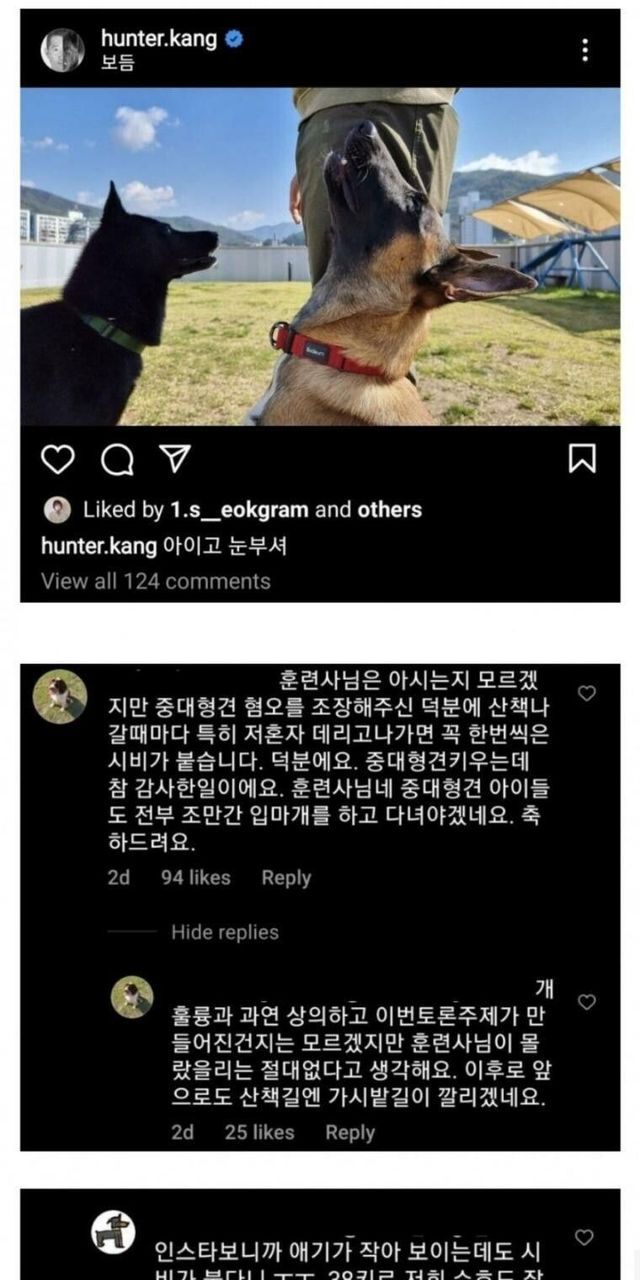
Task: Like the reply with 25 likes
Action: tap(588, 1001)
